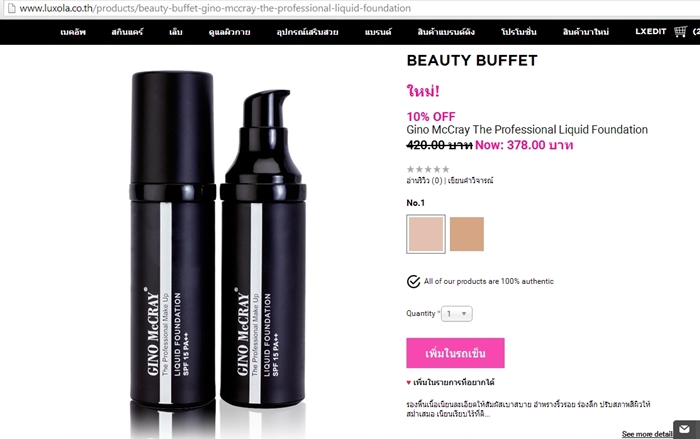Image resolution: width=700 pixels, height=439 pixels.
Task: Click the five-star rating icons
Action: point(428,169)
